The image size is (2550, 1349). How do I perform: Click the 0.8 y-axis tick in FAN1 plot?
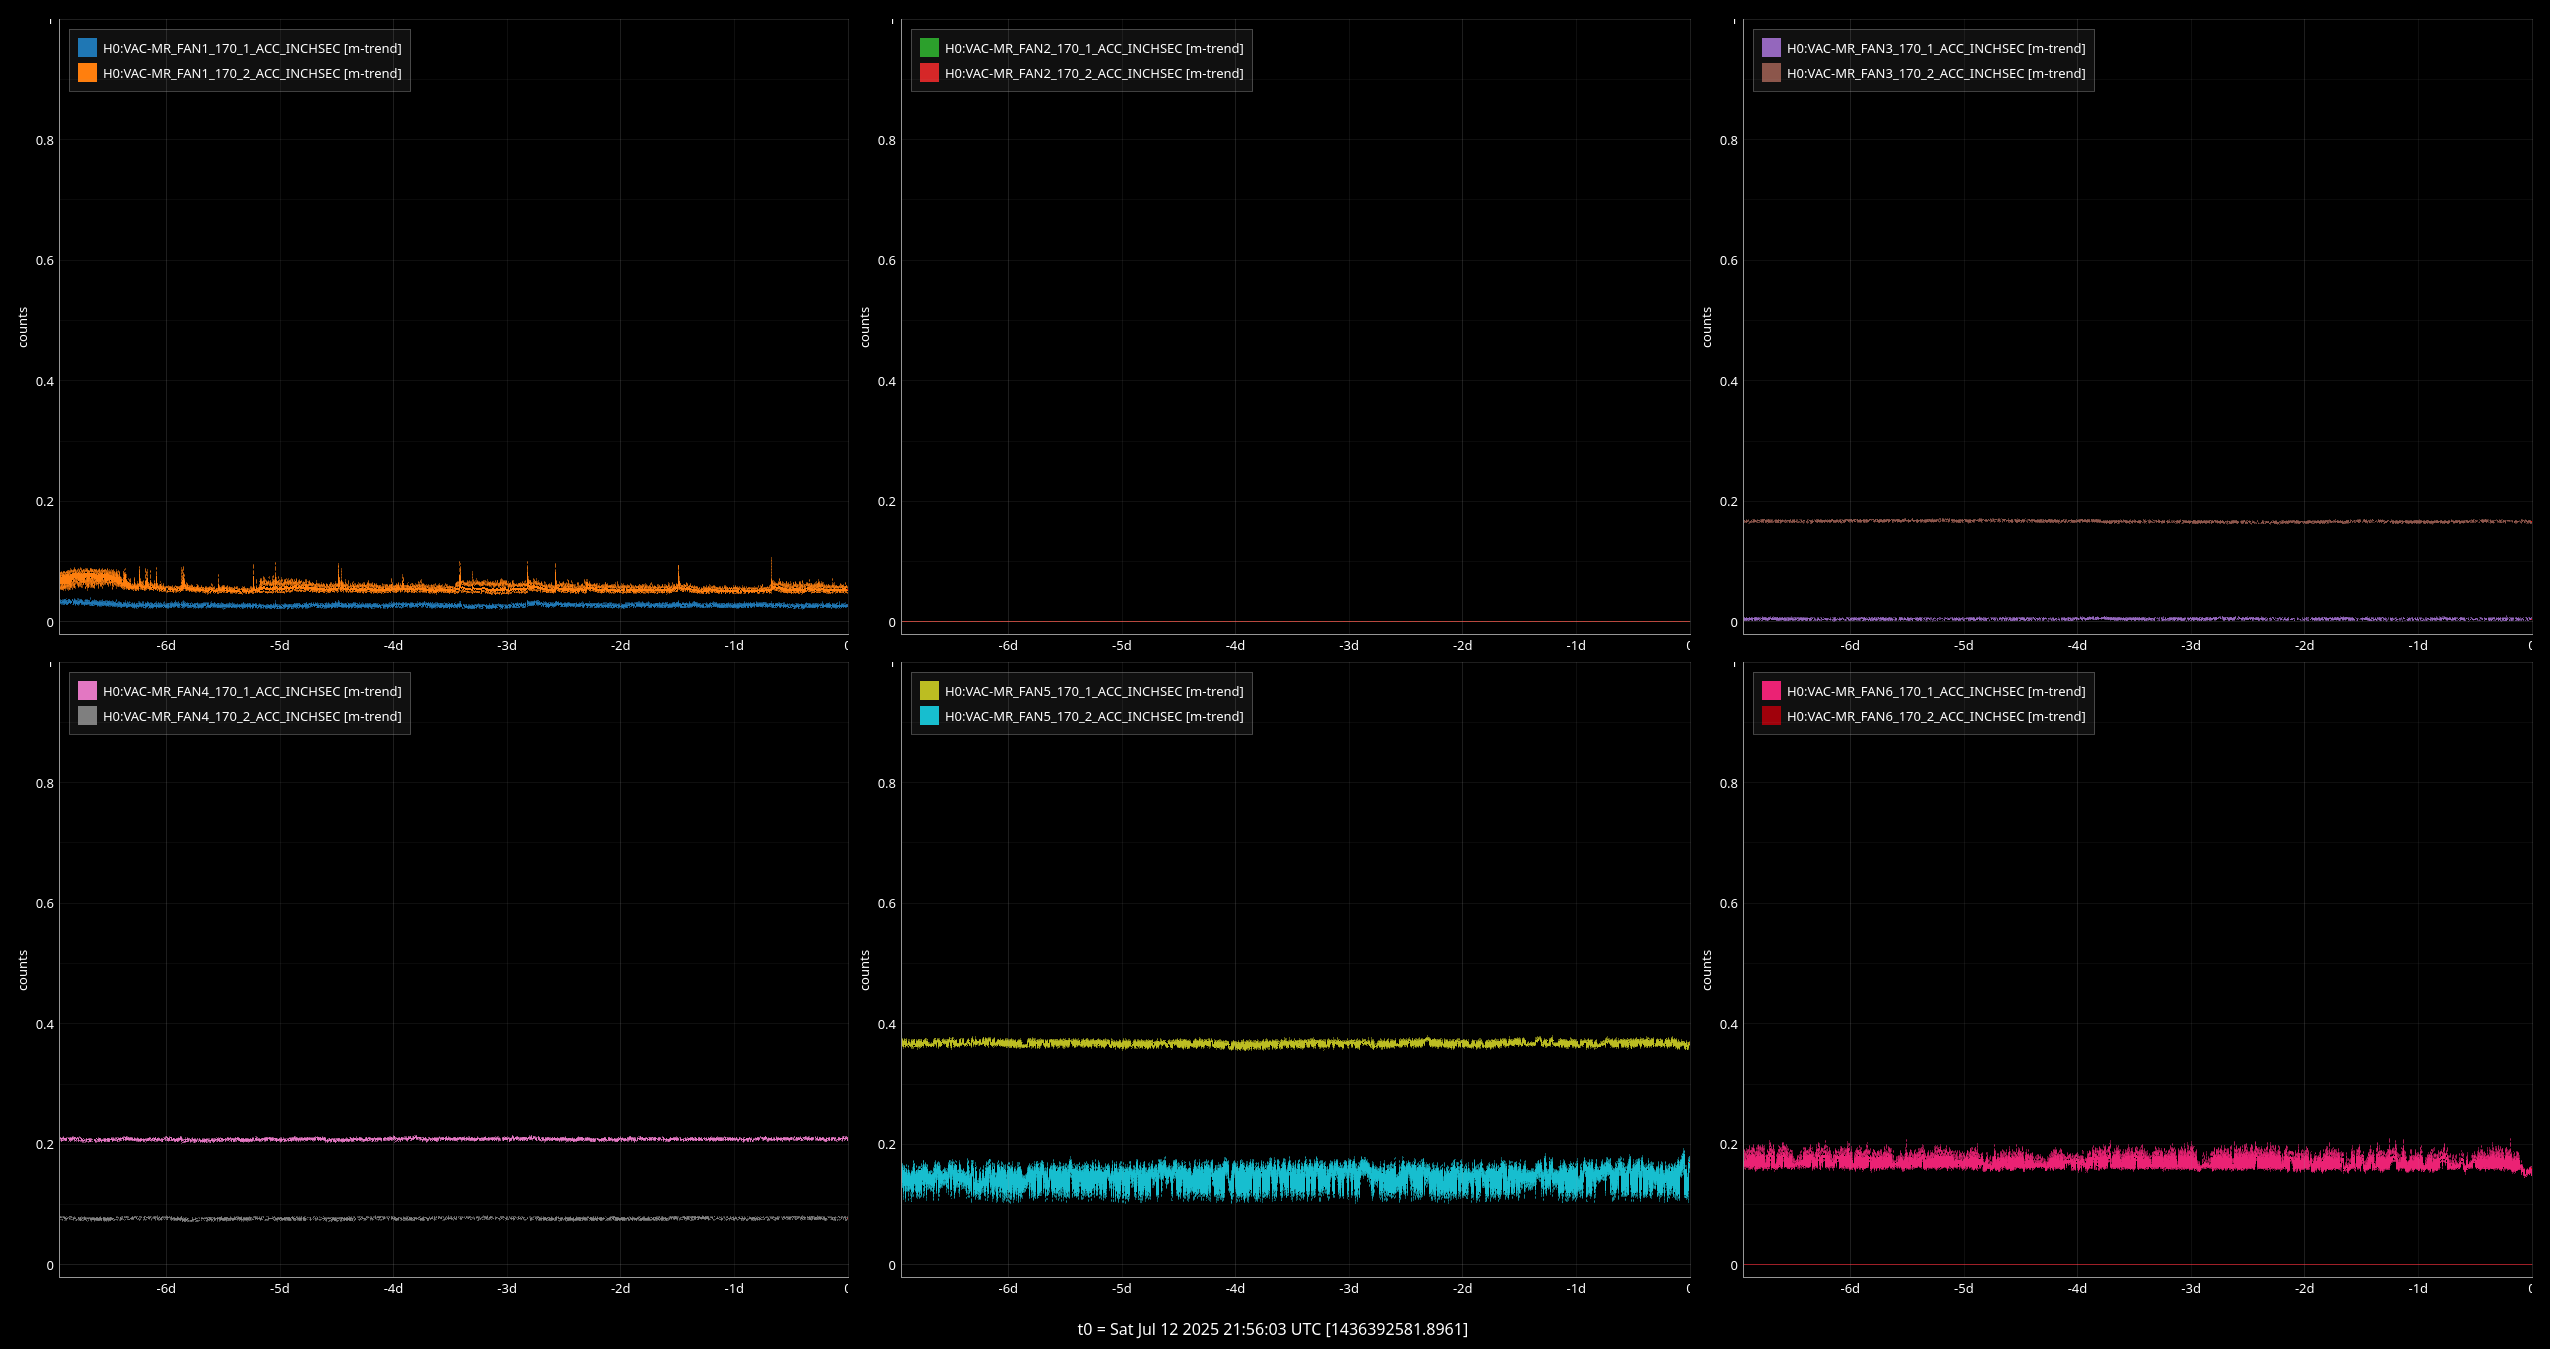[45, 141]
